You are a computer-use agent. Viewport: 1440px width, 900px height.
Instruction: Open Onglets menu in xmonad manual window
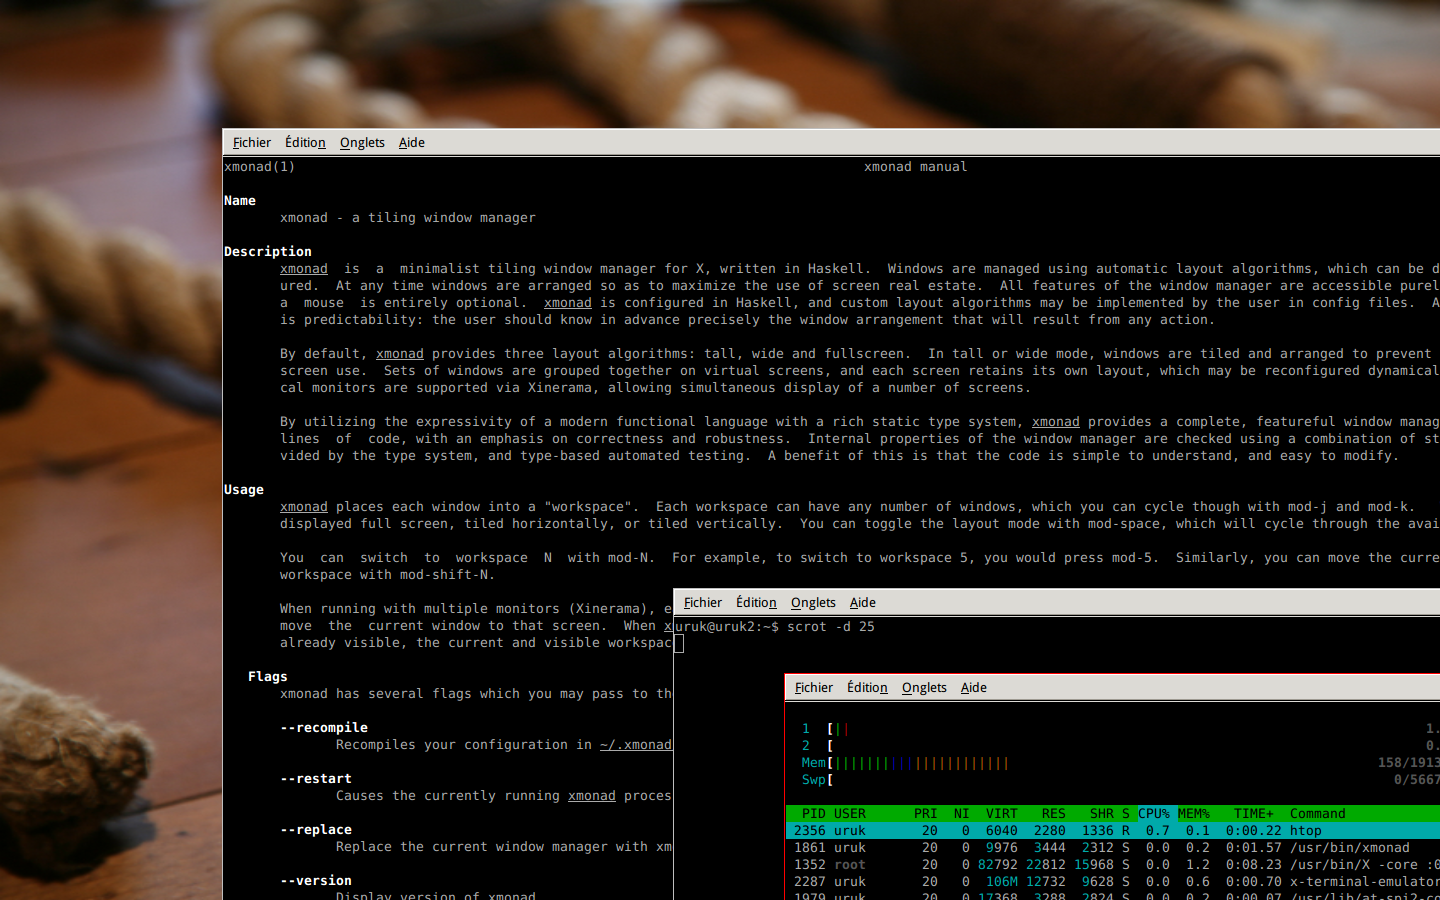[362, 142]
